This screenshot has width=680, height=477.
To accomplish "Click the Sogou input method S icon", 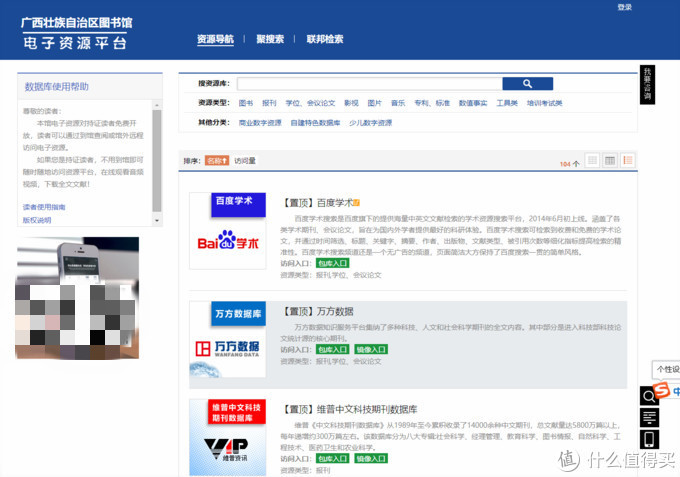I will [x=662, y=389].
